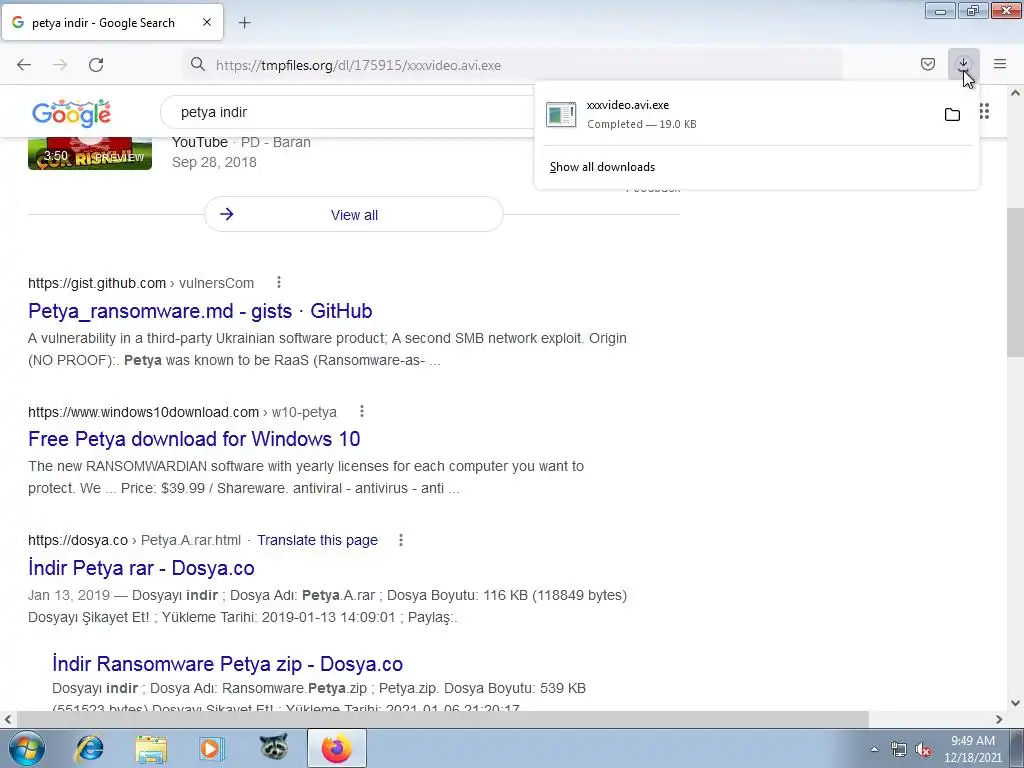Click vertical scrollbar up arrow
The width and height of the screenshot is (1024, 768).
tap(1015, 93)
